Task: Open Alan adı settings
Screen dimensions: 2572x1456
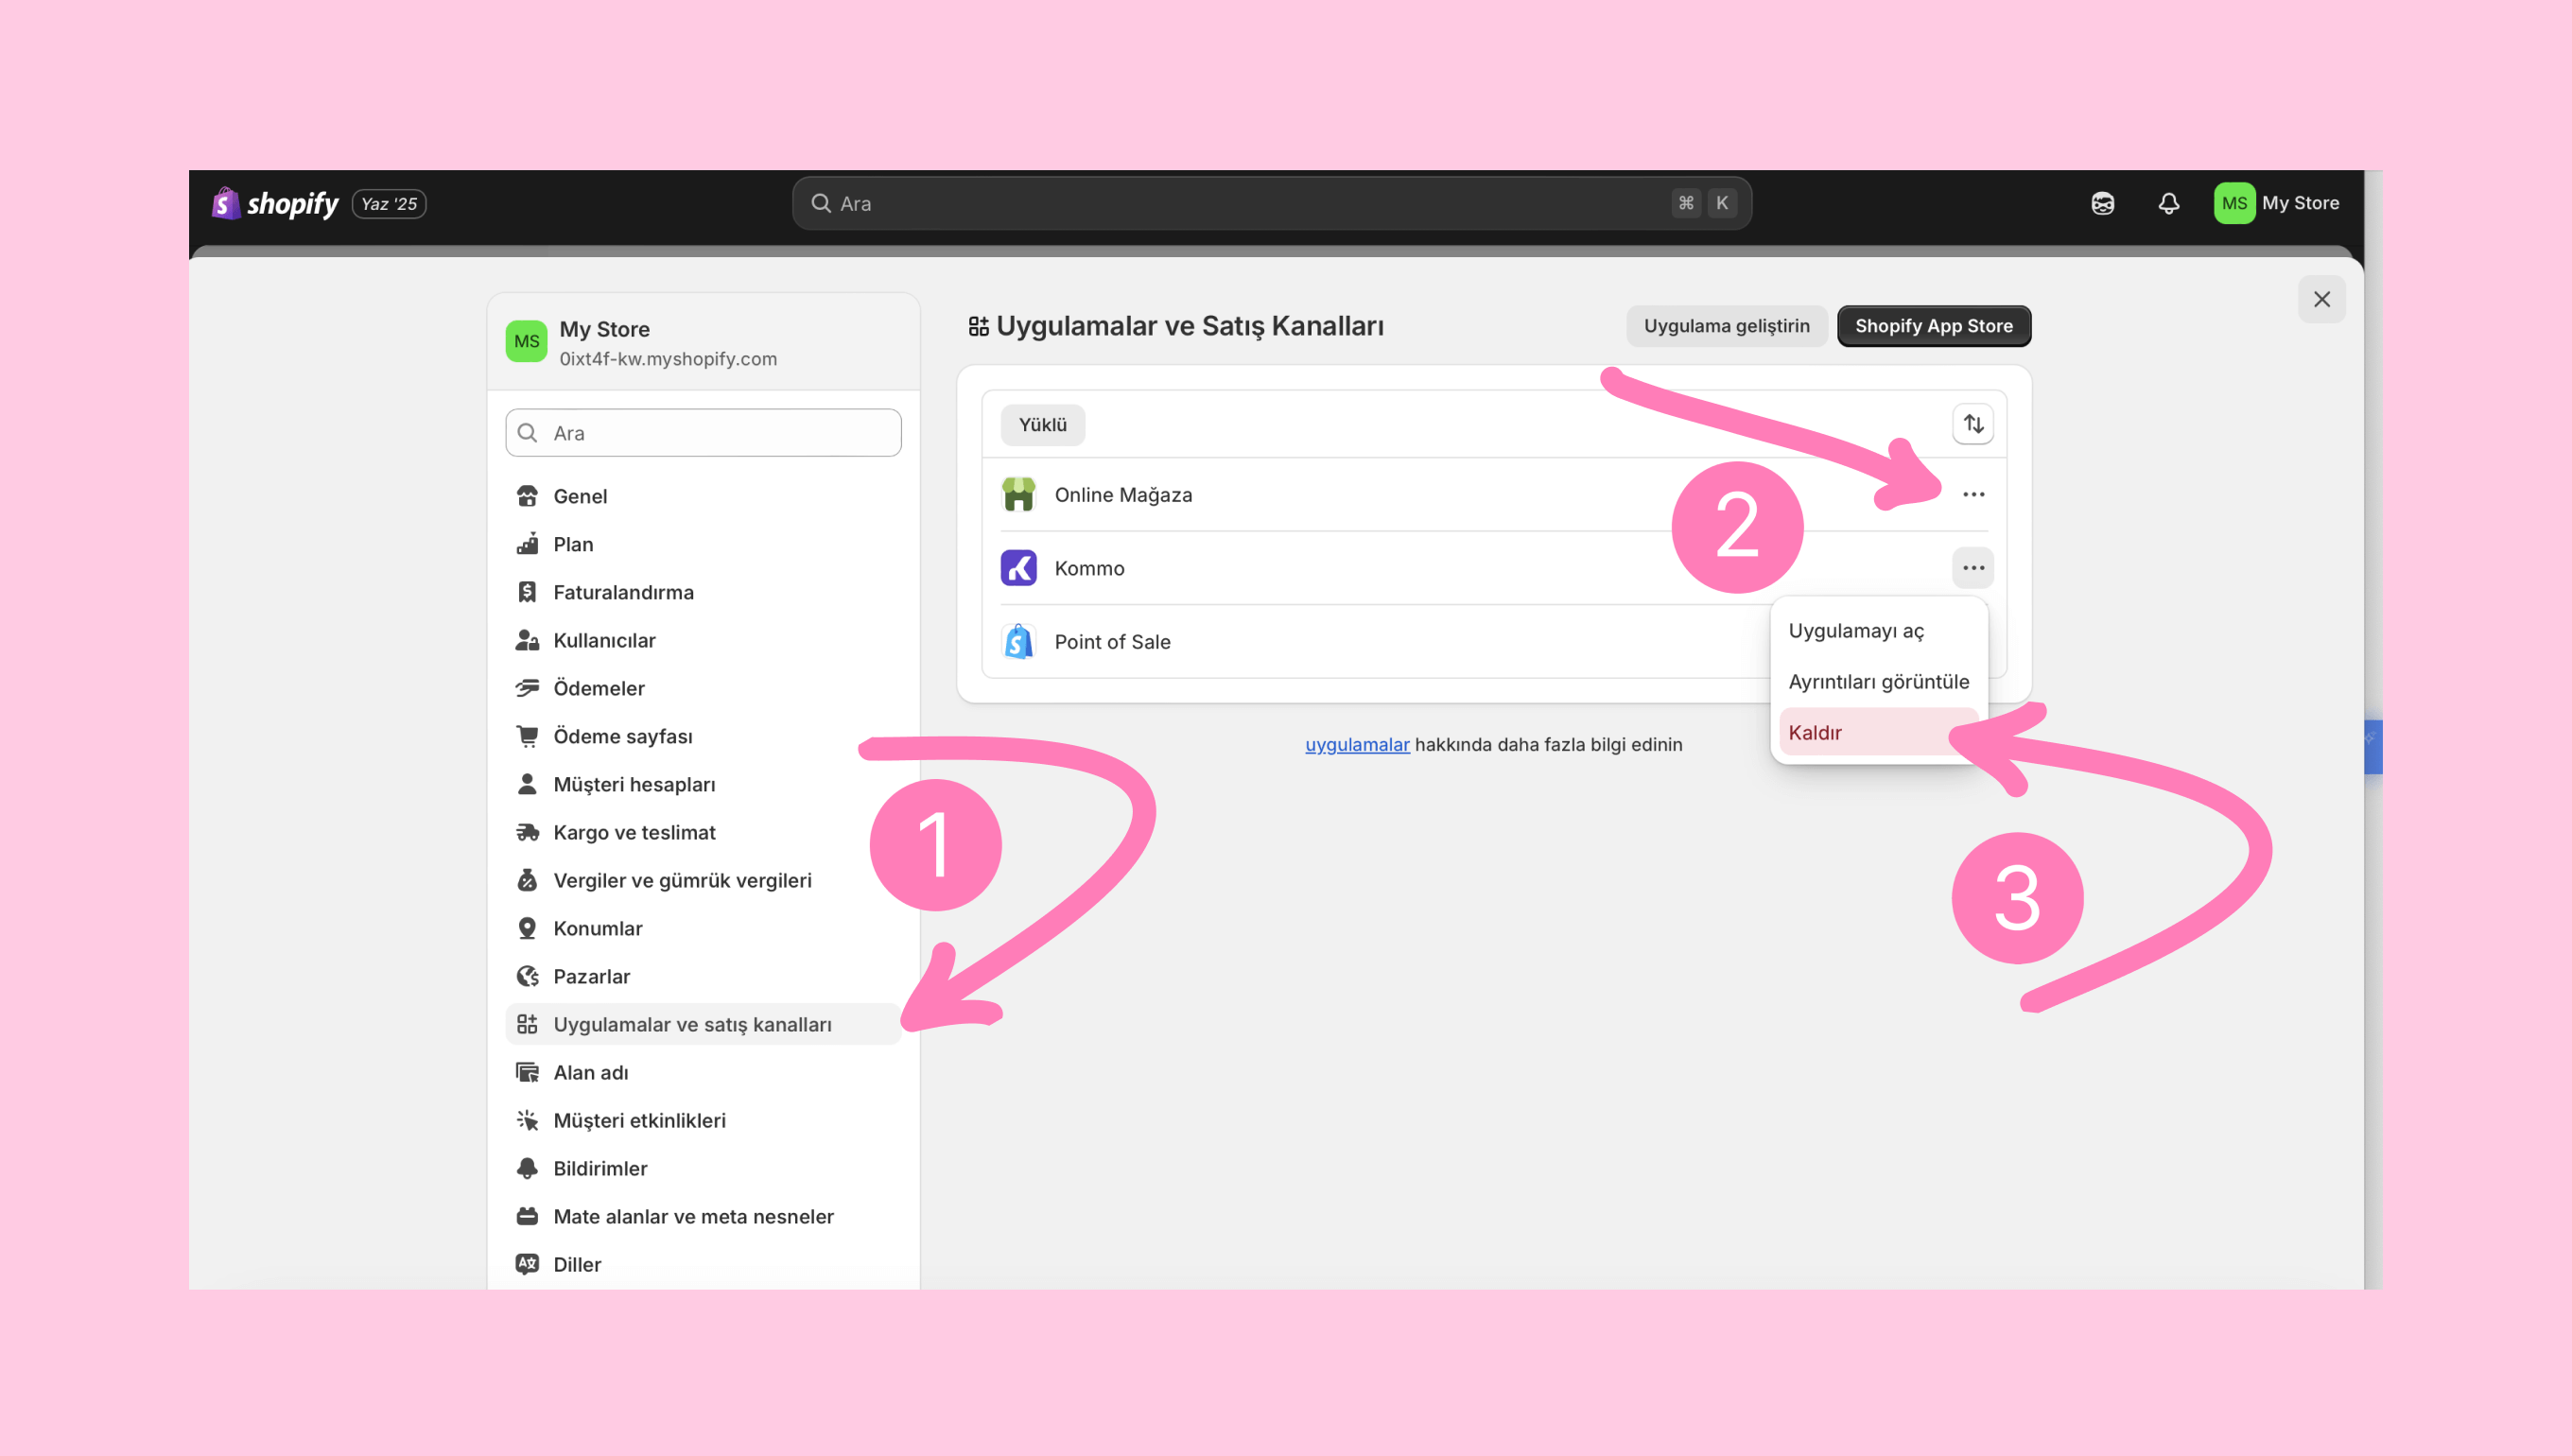Action: click(703, 1072)
